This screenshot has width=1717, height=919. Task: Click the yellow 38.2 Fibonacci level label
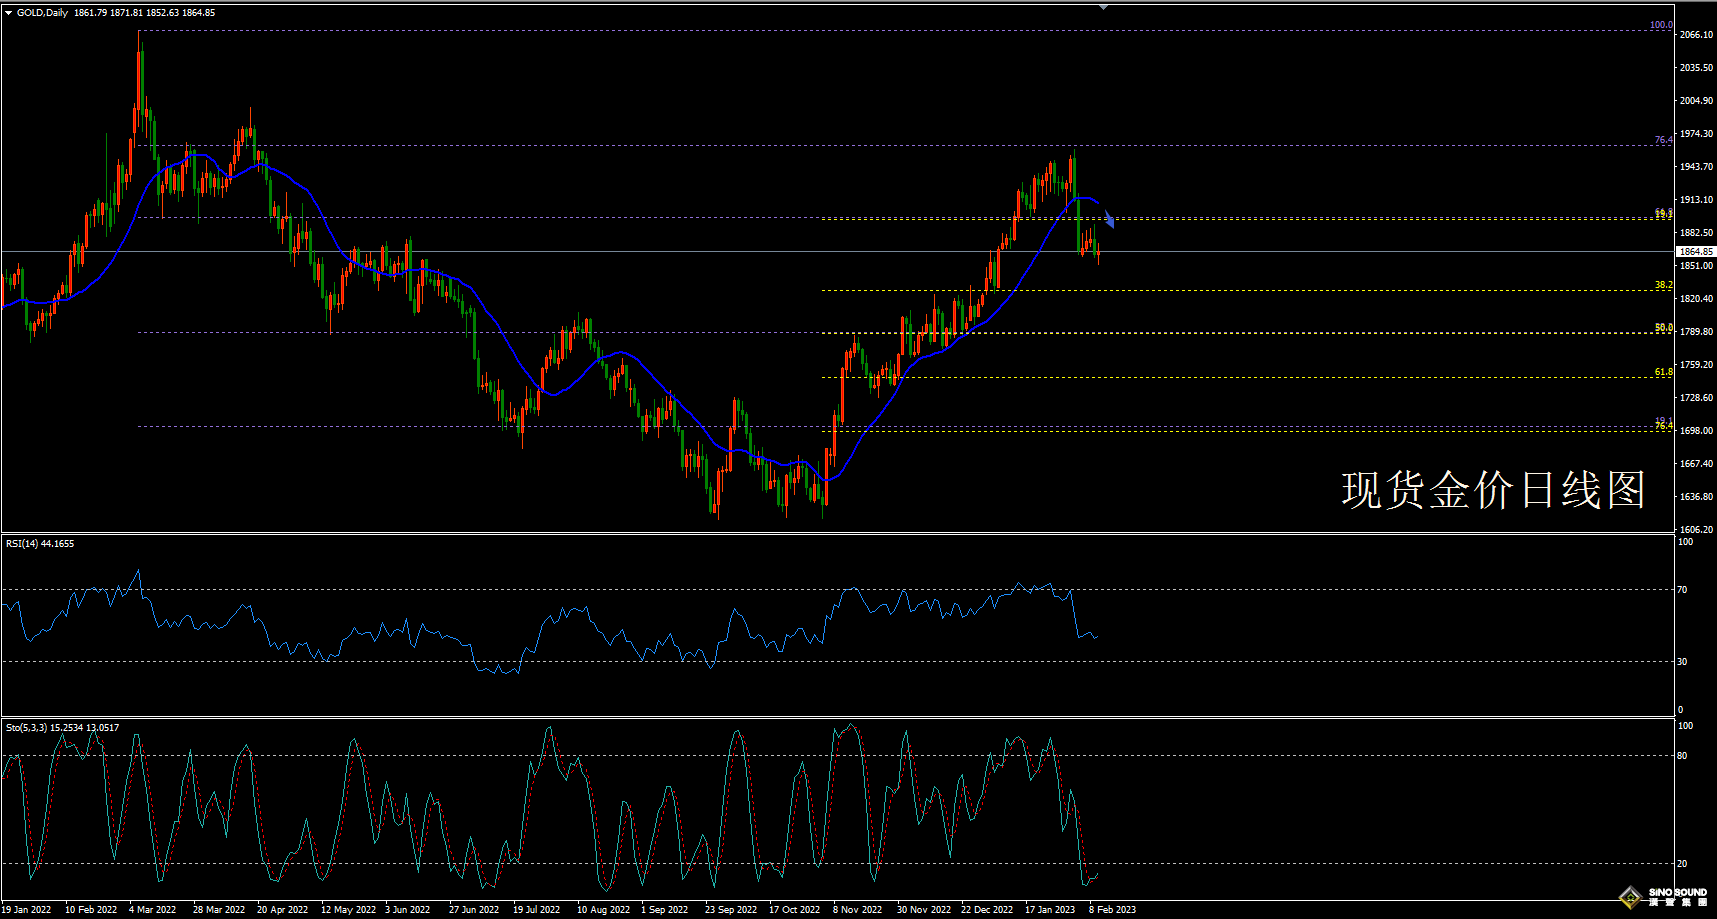point(1663,285)
